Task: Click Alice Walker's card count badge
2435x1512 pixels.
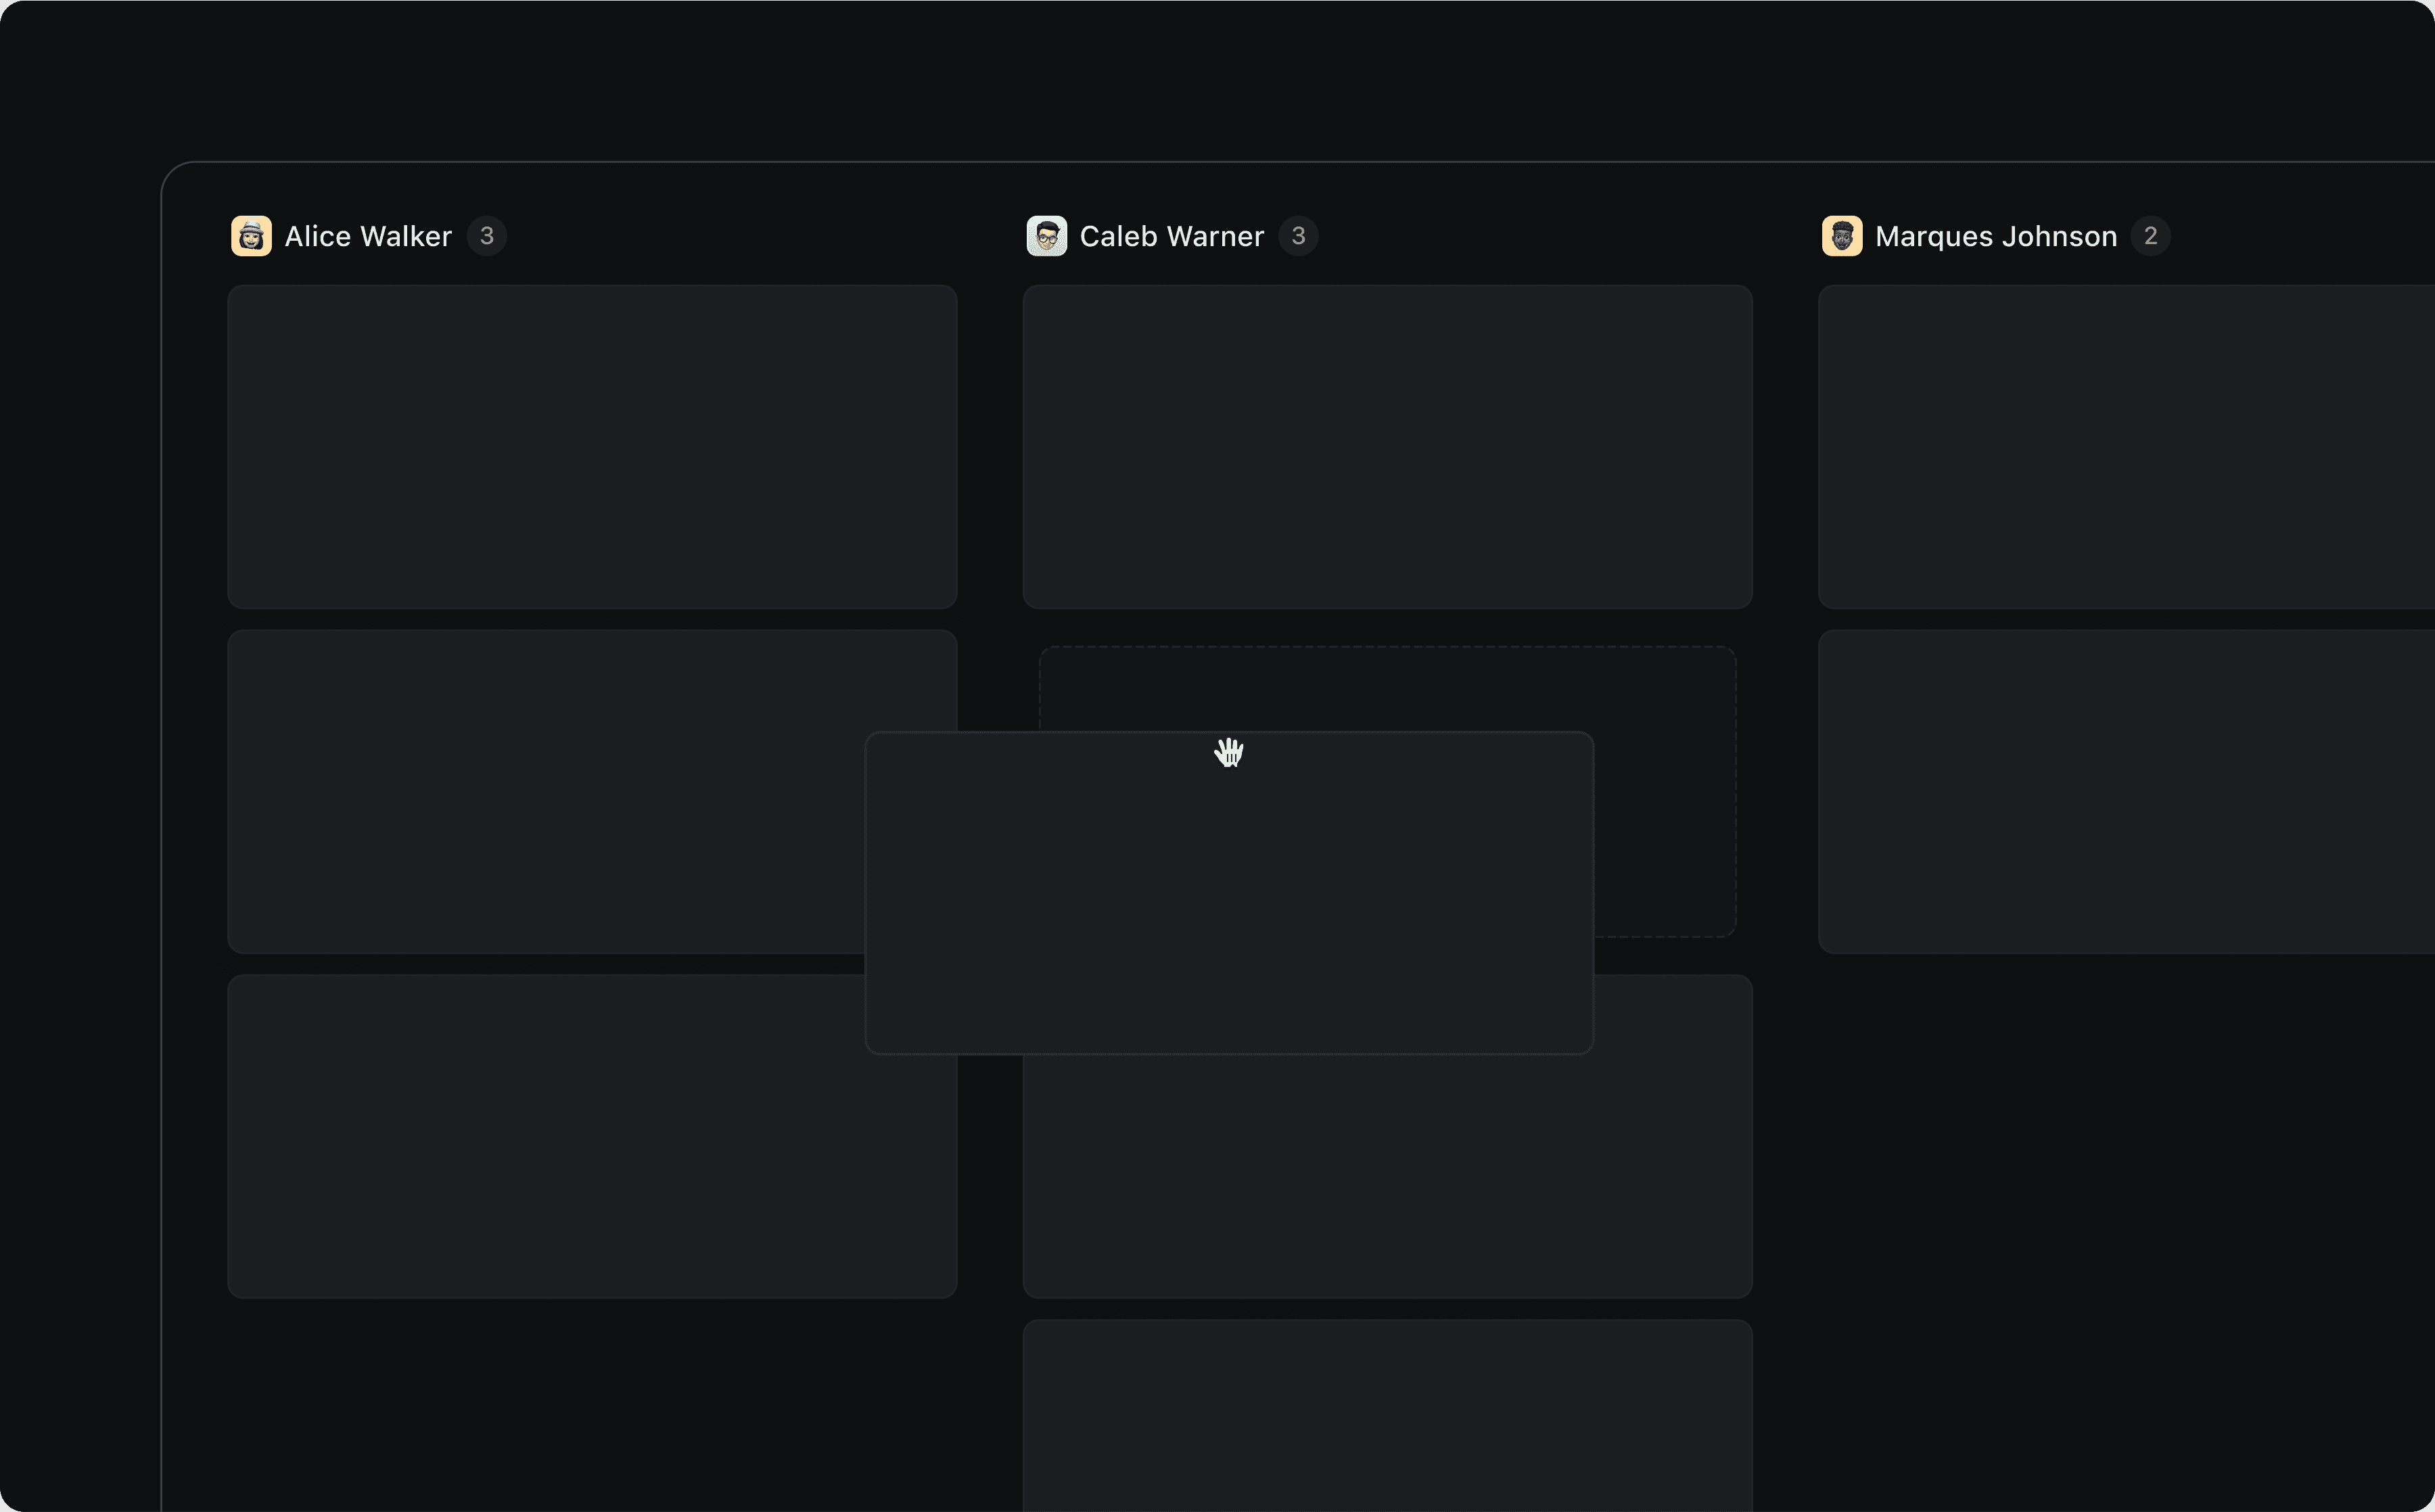Action: tap(486, 236)
